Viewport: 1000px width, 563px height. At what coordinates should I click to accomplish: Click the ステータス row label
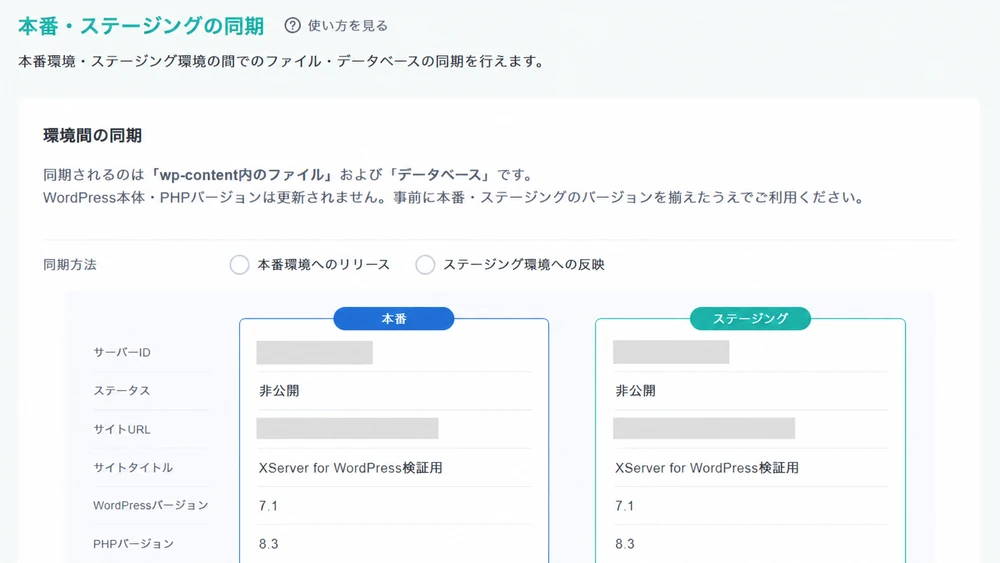tap(122, 391)
